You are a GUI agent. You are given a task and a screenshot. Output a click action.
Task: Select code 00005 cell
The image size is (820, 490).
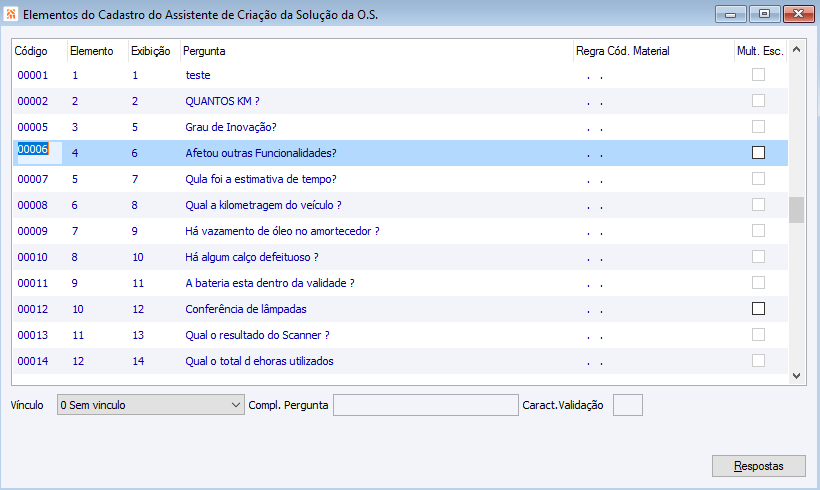[x=32, y=127]
